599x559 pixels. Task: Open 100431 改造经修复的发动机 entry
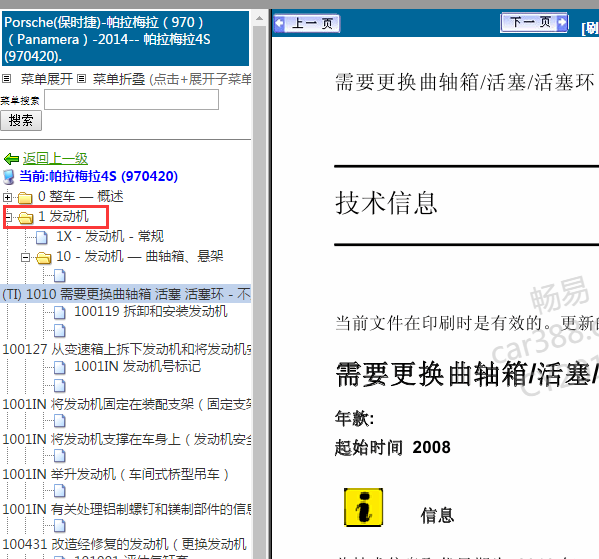[124, 544]
